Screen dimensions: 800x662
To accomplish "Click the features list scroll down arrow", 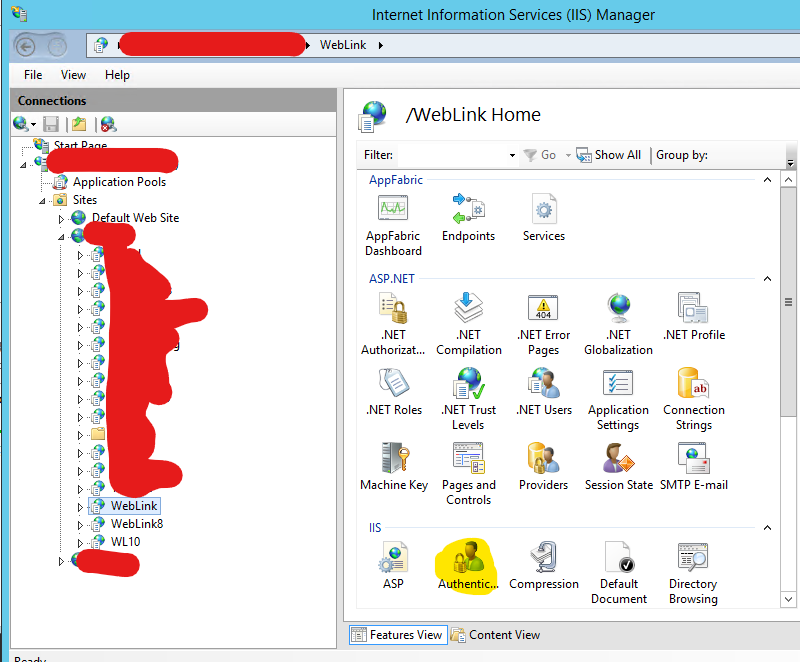I will (x=788, y=599).
